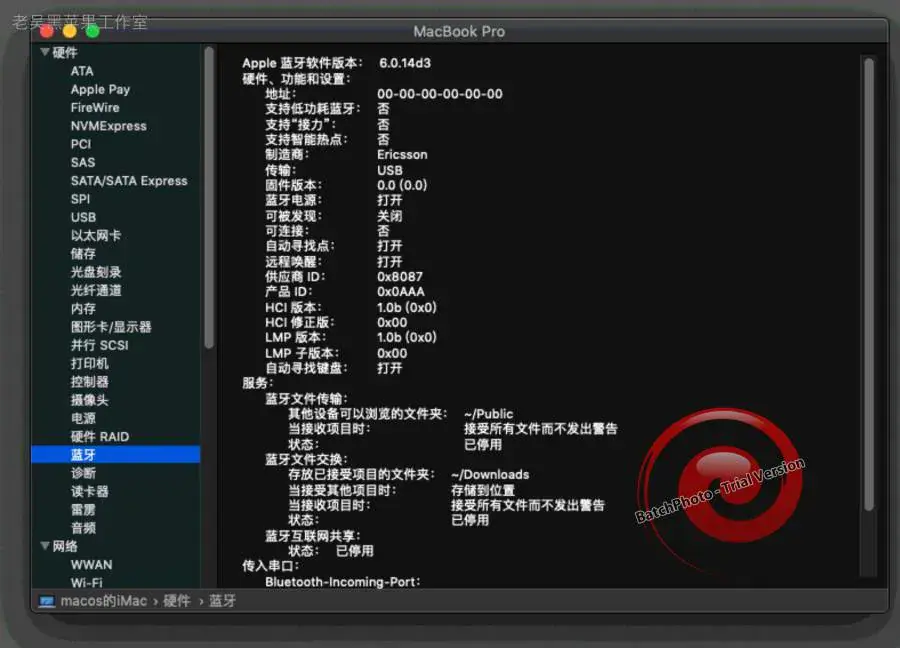
Task: Click the 存储到位置 value
Action: pos(483,490)
